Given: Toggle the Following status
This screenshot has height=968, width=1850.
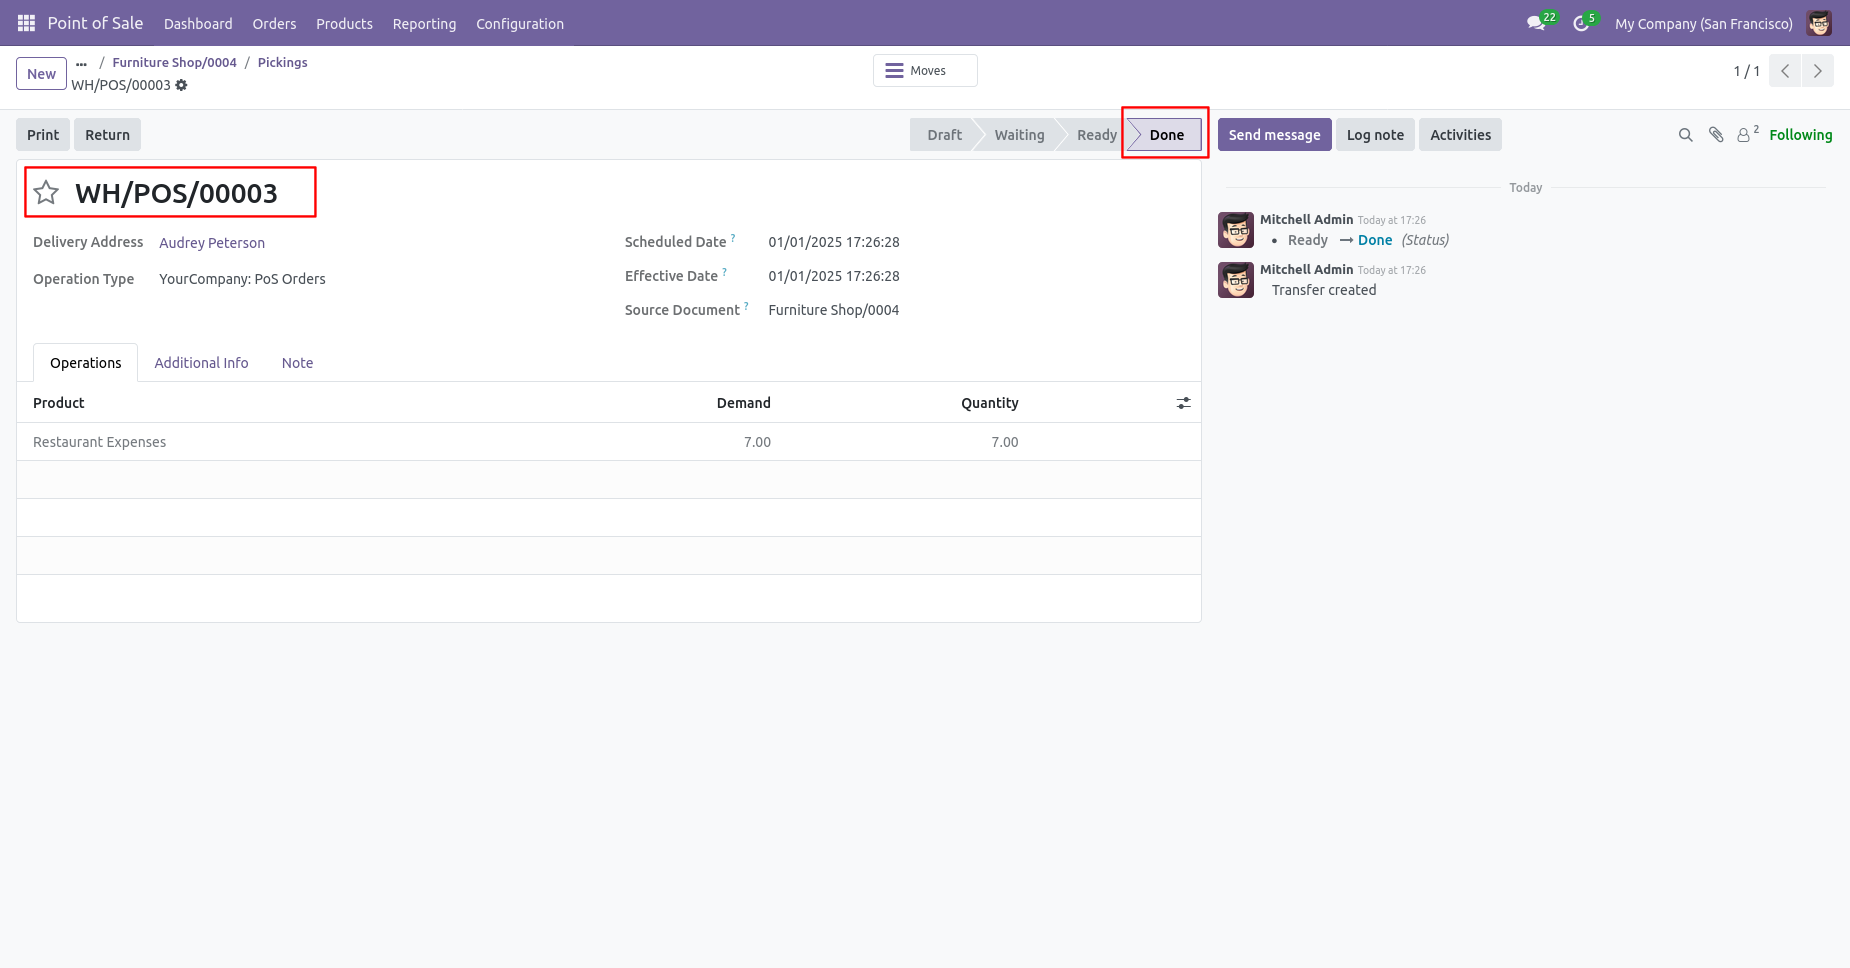Looking at the screenshot, I should tap(1800, 135).
